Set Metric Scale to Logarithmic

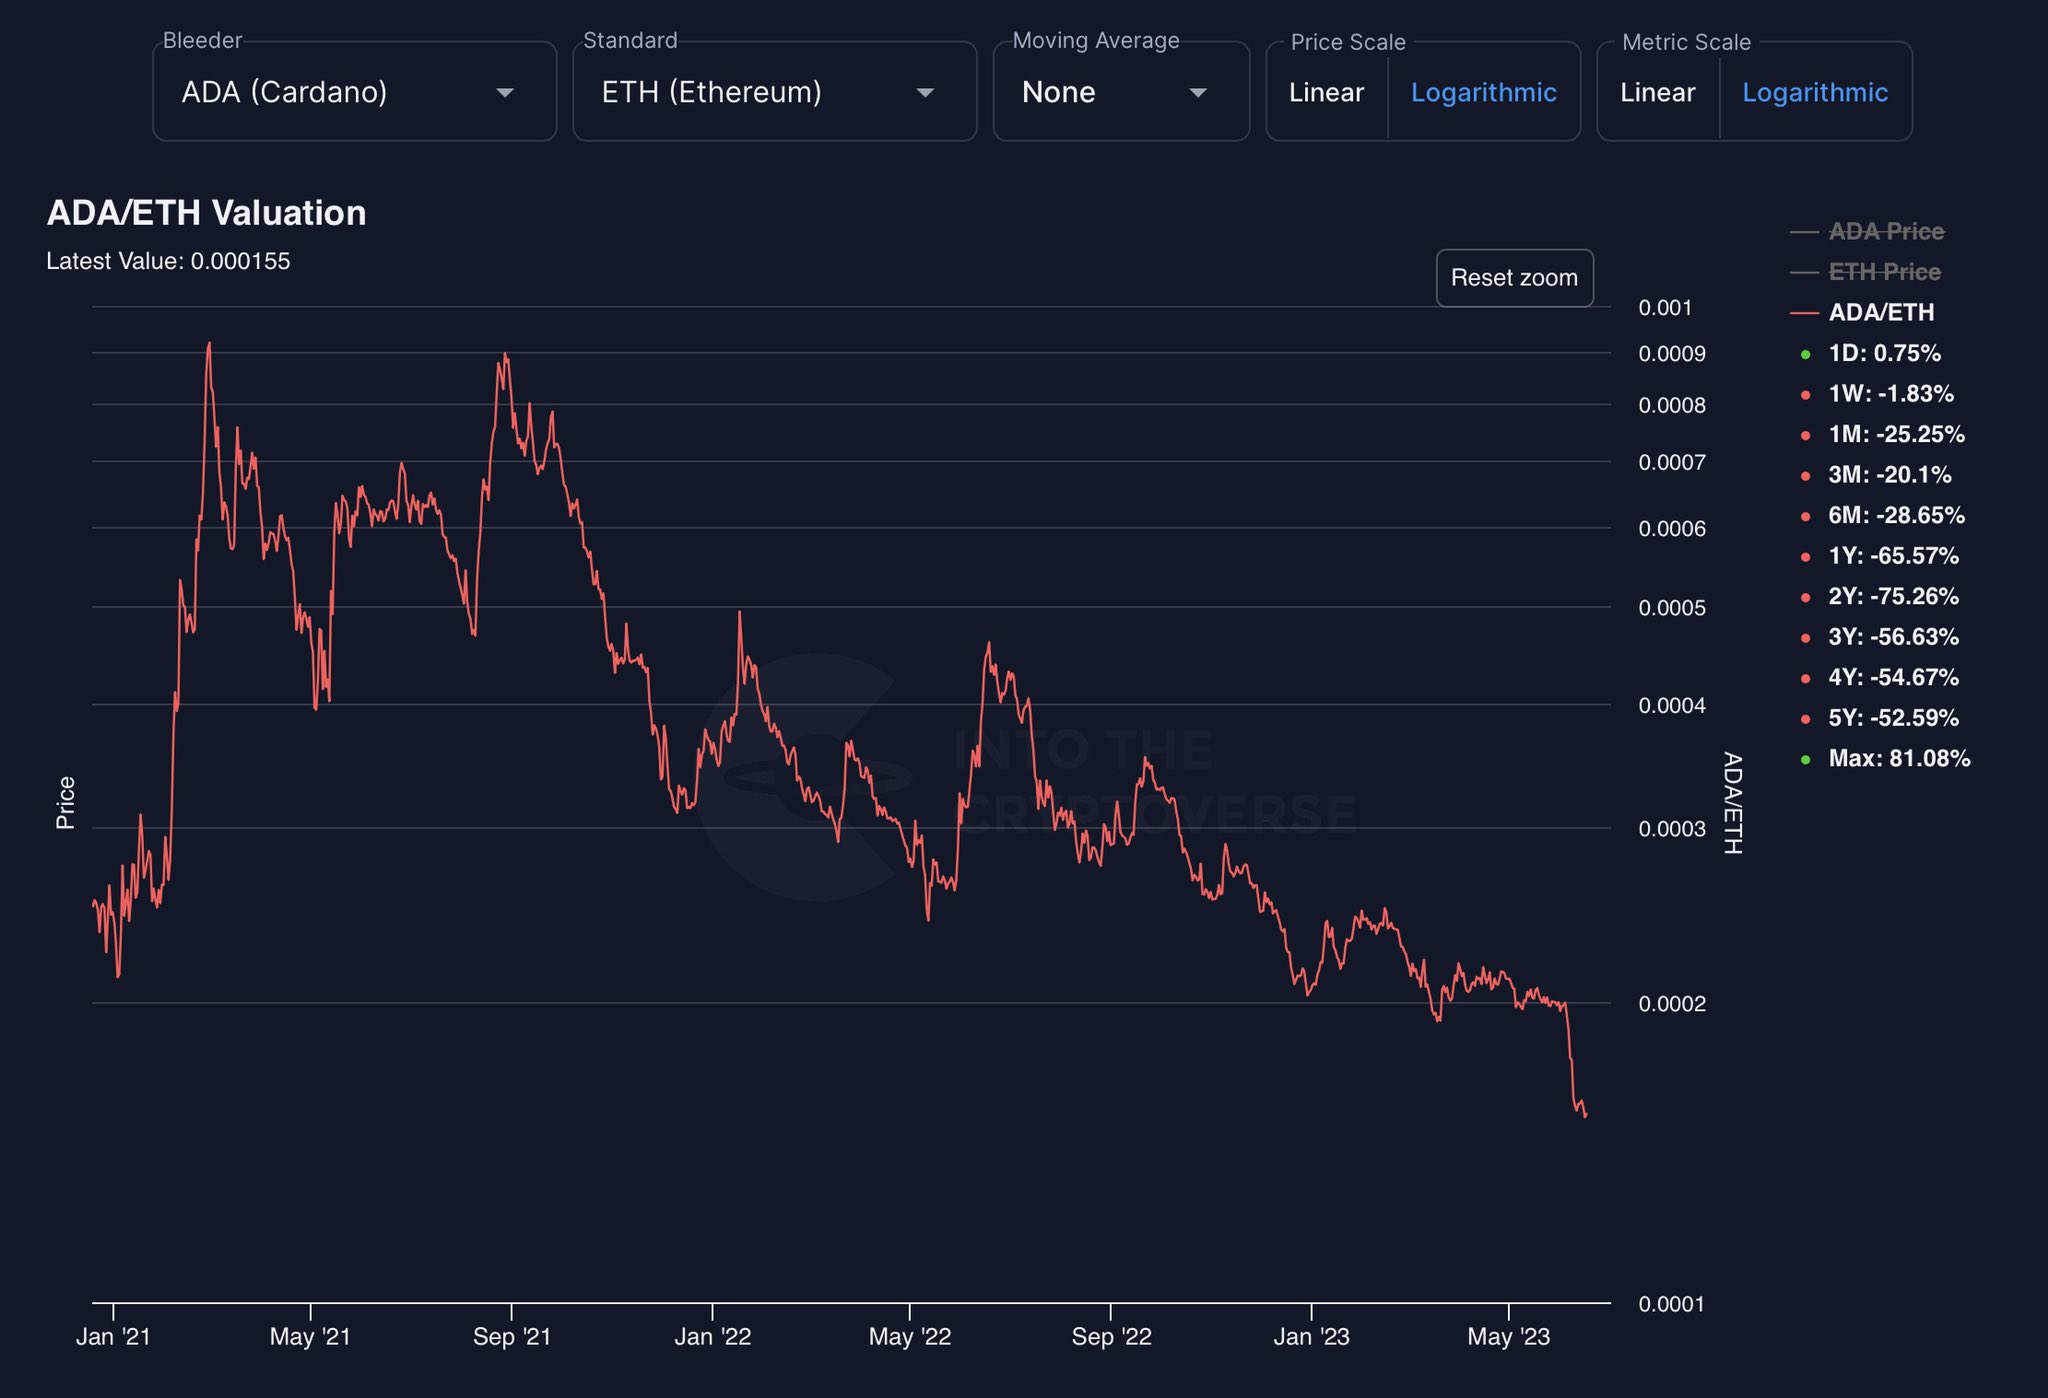tap(1815, 93)
